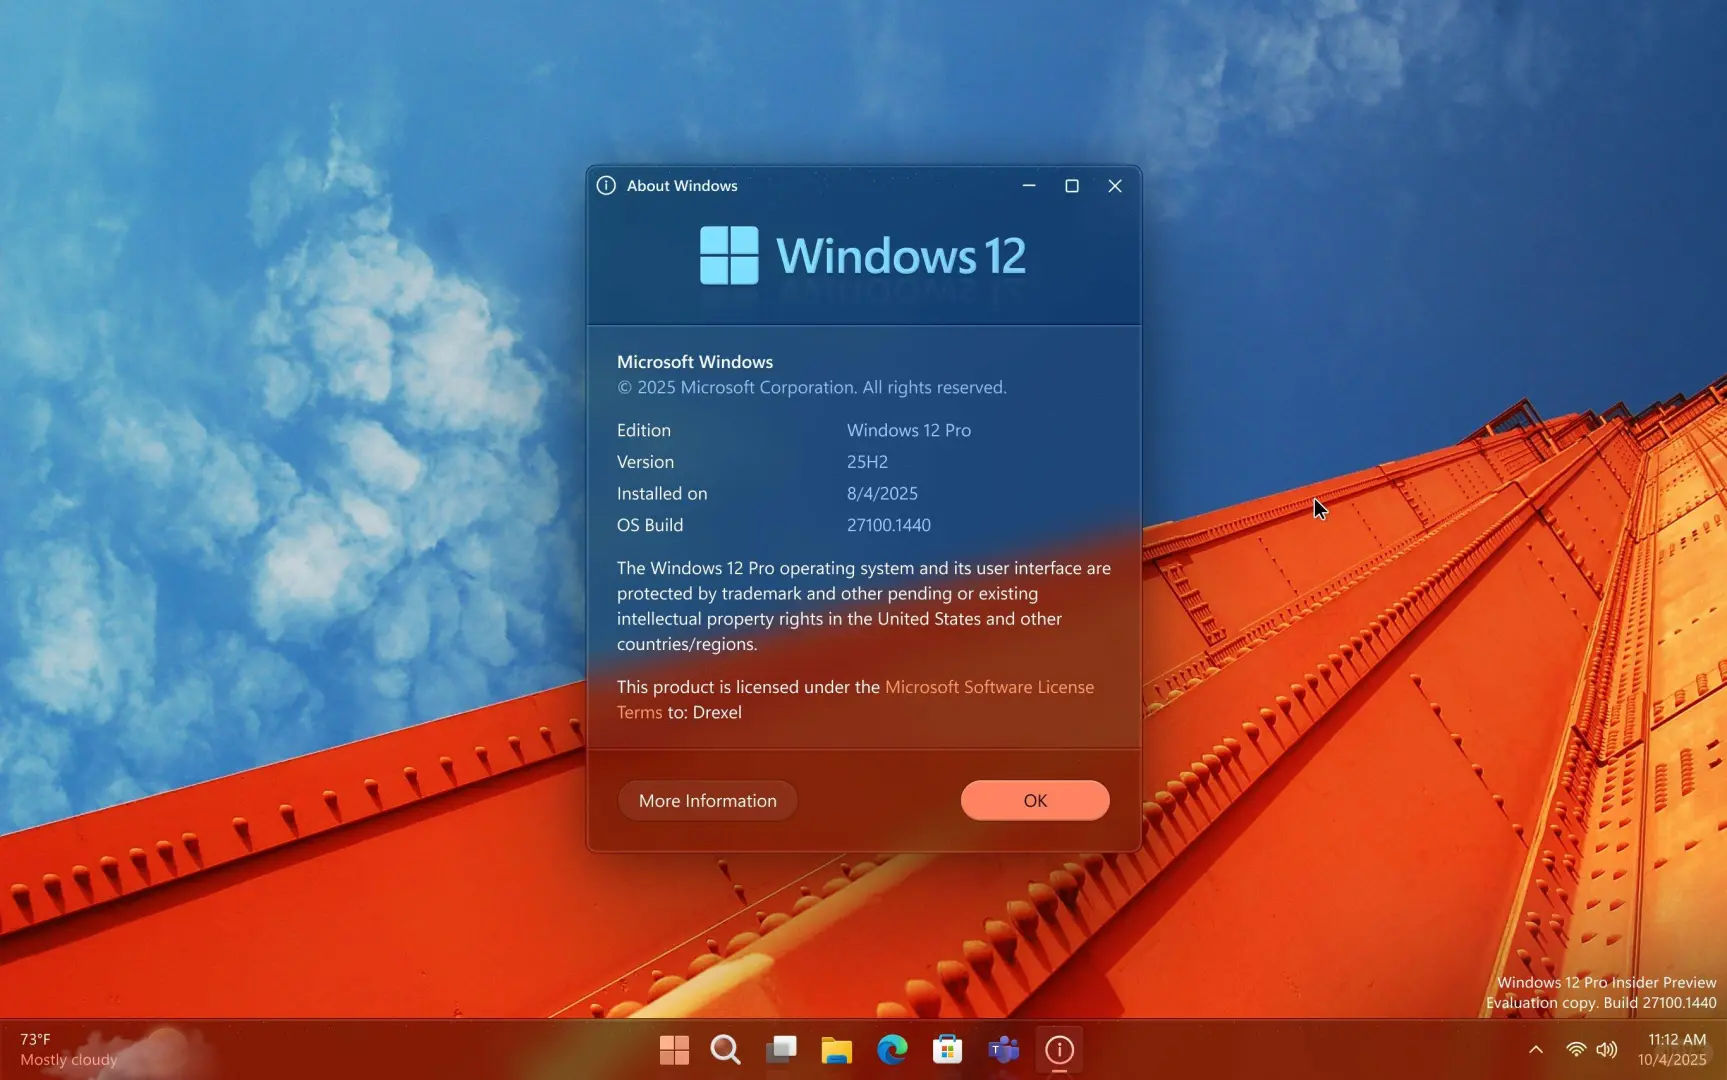Screen dimensions: 1727x1080
Task: Minimize the About Windows dialog
Action: click(1028, 186)
